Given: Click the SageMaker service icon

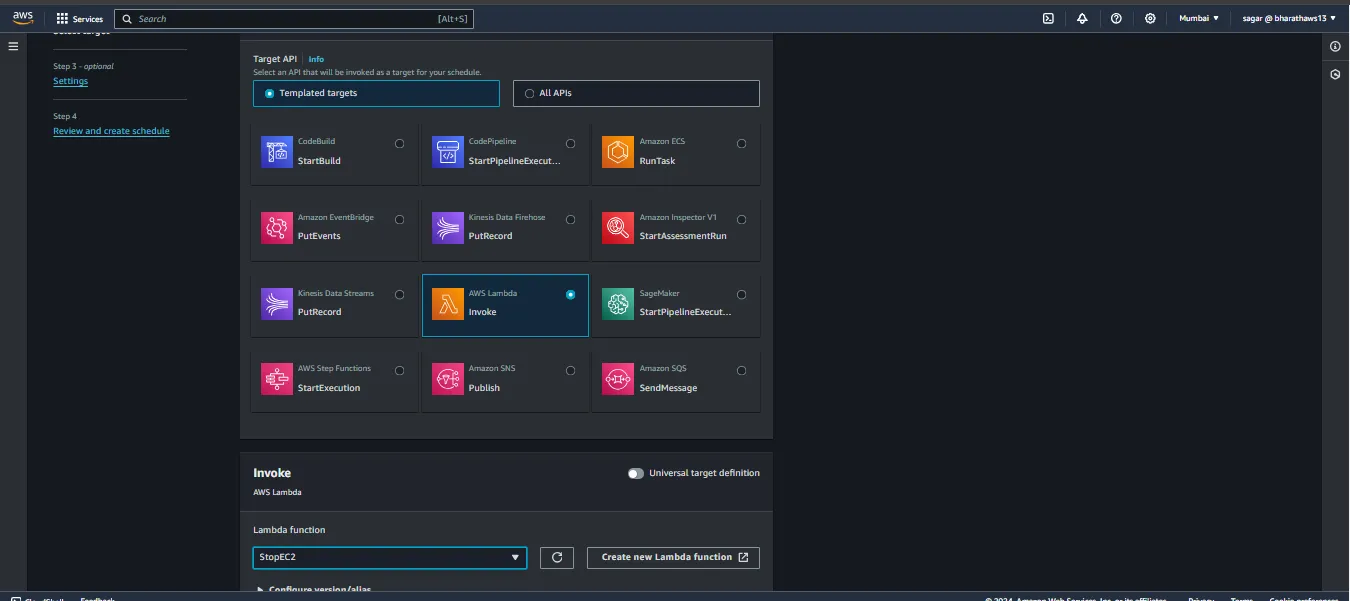Looking at the screenshot, I should coord(618,304).
